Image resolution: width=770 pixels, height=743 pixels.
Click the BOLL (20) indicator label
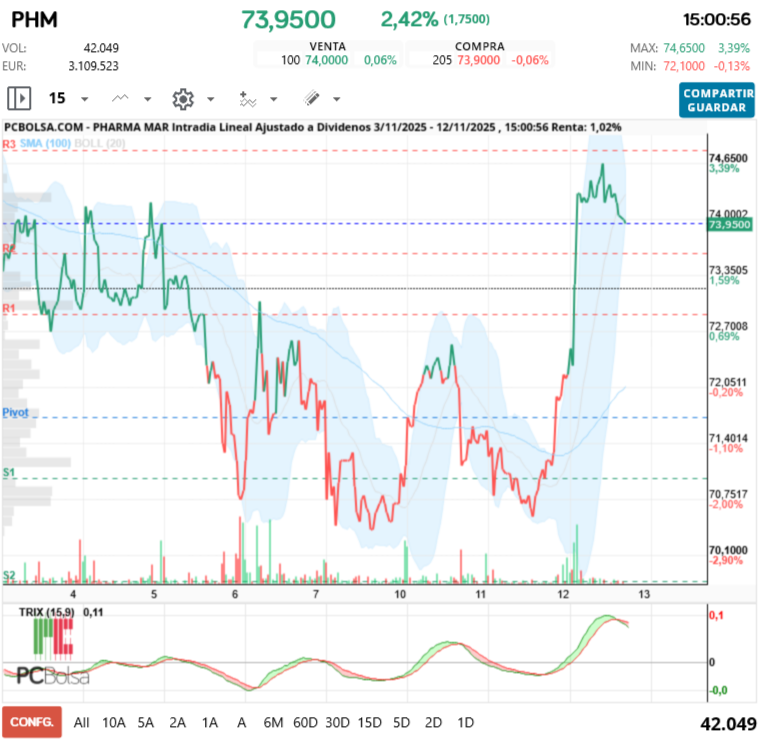click(100, 143)
